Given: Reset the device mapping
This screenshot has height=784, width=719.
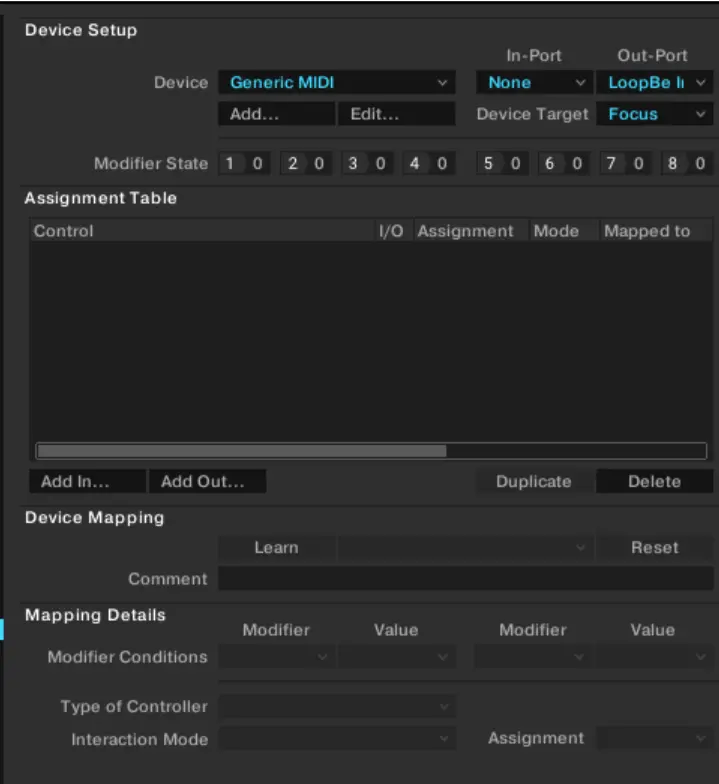Looking at the screenshot, I should 654,548.
